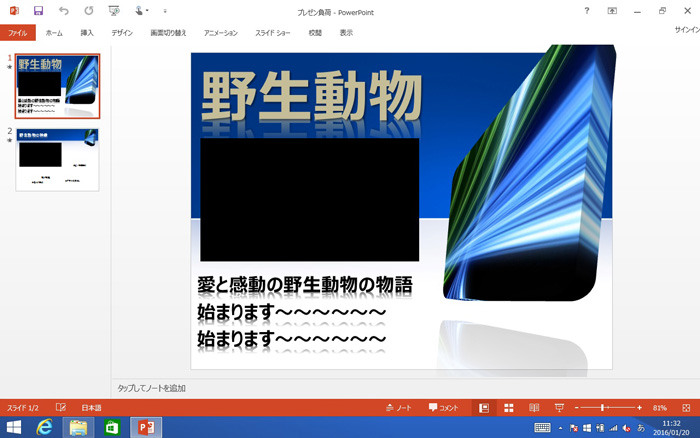The height and width of the screenshot is (438, 700).
Task: Click PowerPoint taskbar icon
Action: [146, 427]
